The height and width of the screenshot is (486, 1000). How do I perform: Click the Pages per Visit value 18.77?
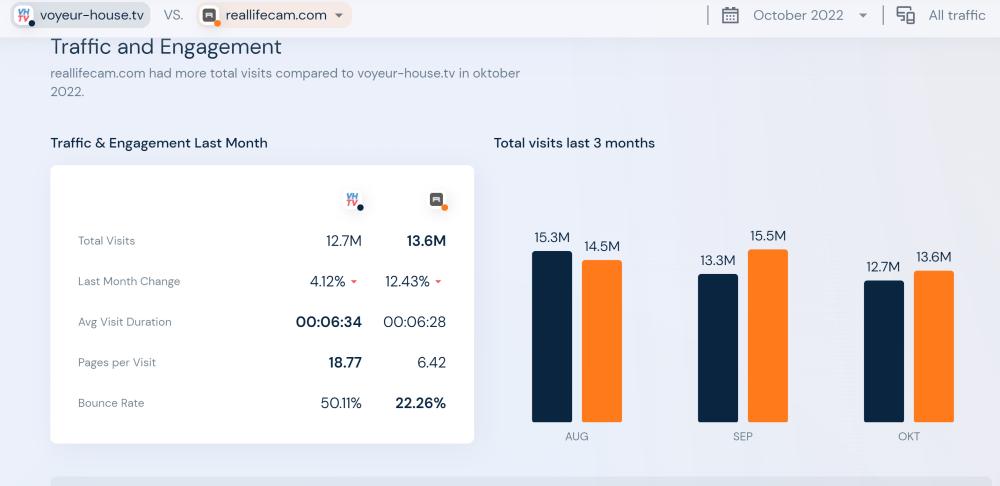pyautogui.click(x=344, y=362)
